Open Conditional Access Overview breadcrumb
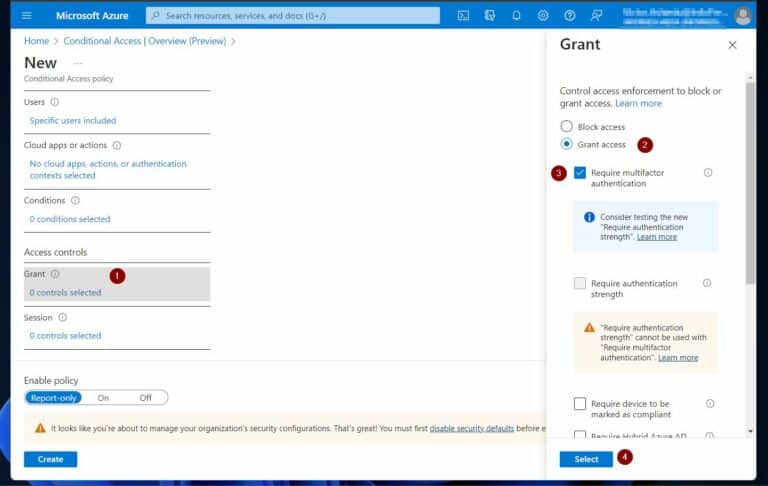 pyautogui.click(x=145, y=41)
